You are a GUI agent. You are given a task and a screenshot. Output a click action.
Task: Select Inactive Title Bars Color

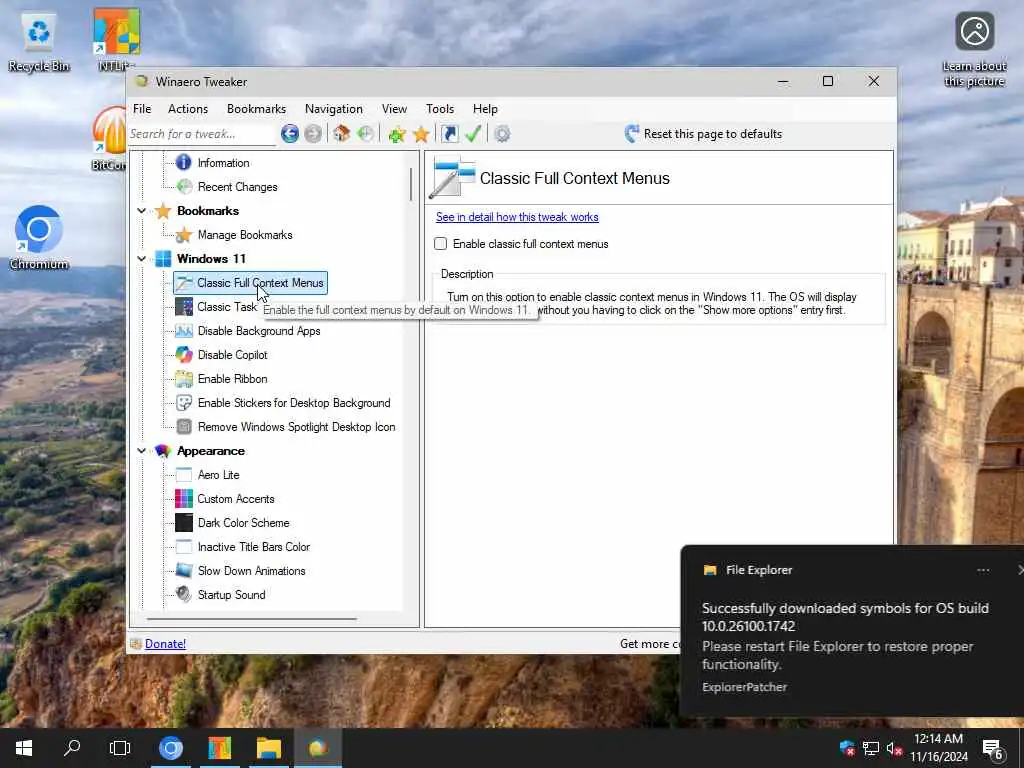pyautogui.click(x=253, y=547)
